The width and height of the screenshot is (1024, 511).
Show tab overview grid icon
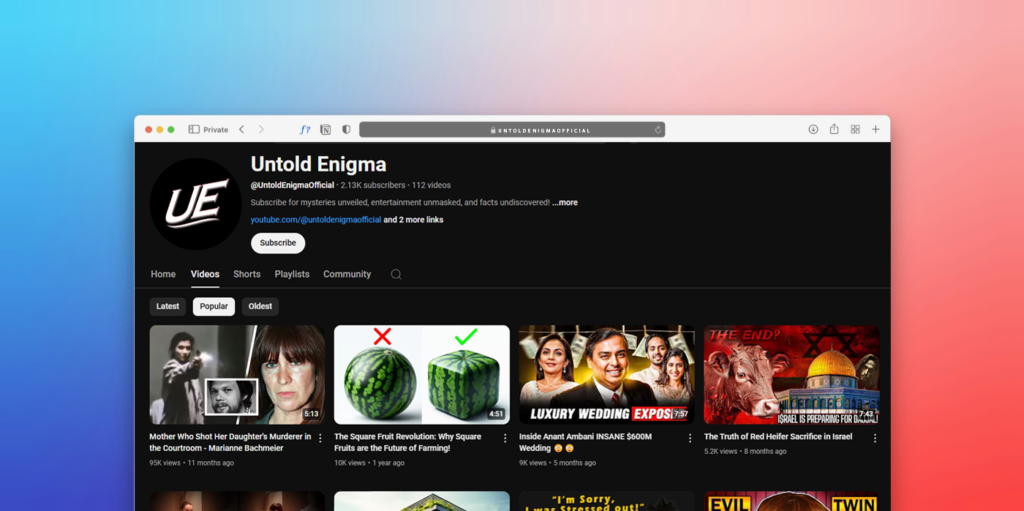click(x=855, y=129)
